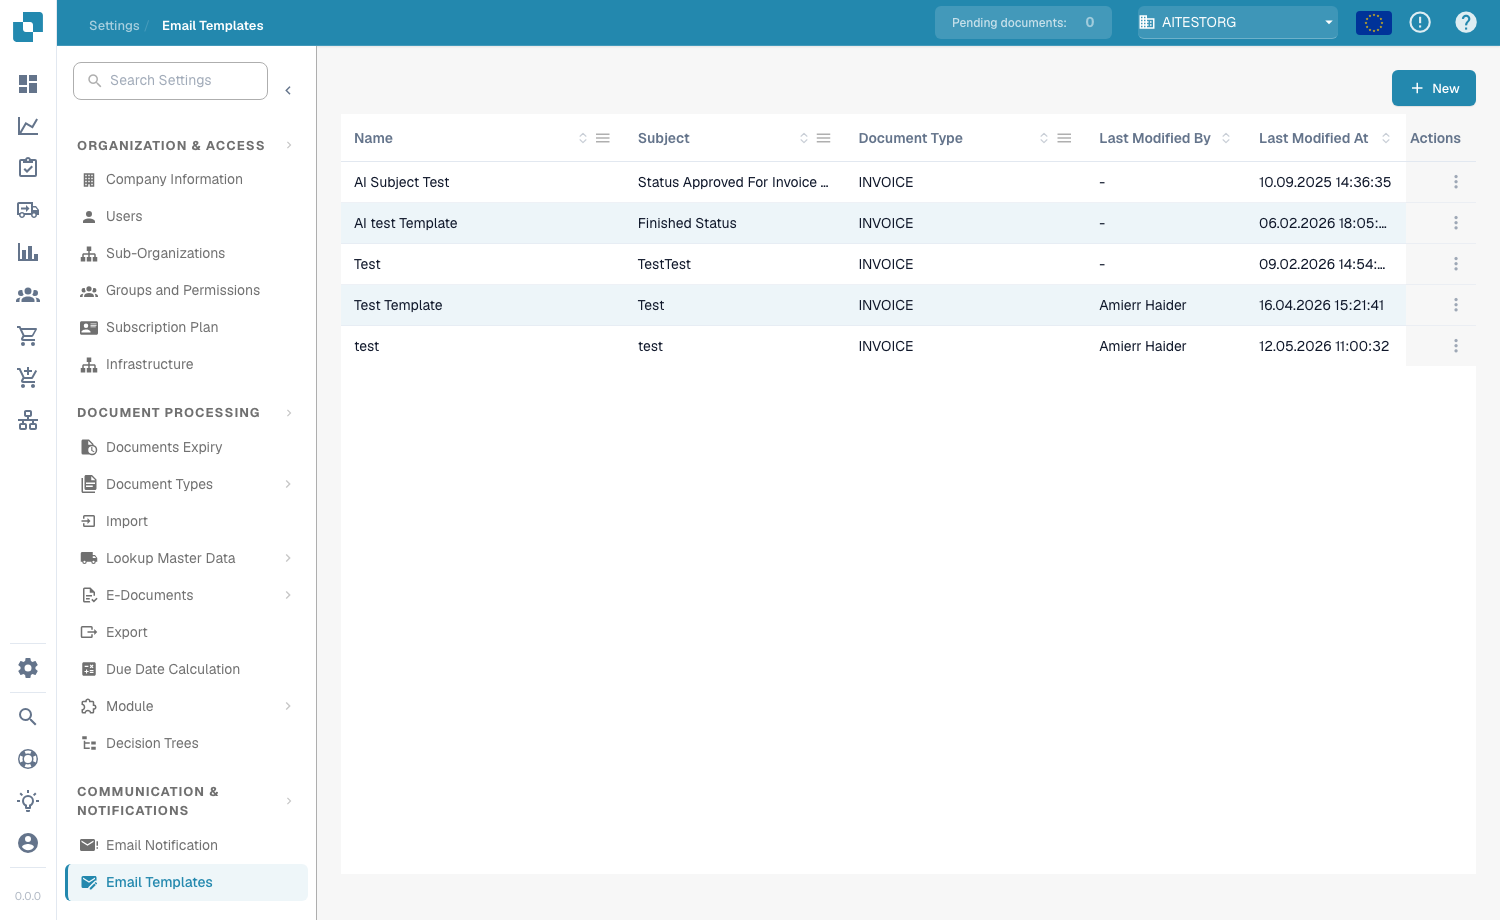Expand the E-Documents submenu
This screenshot has height=920, width=1500.
coord(288,595)
